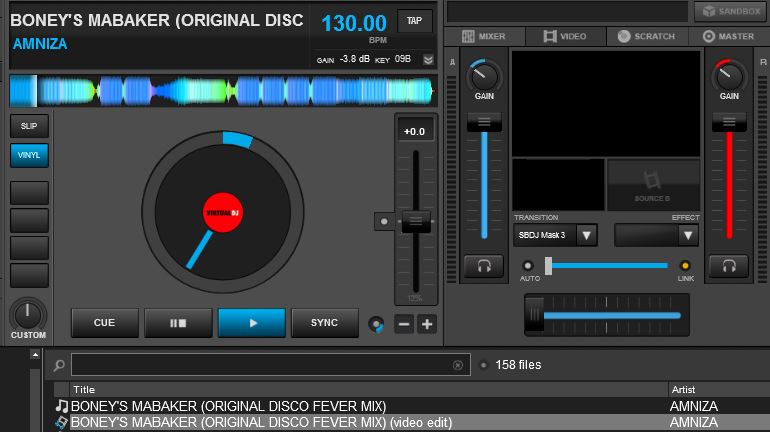The height and width of the screenshot is (432, 770).
Task: Click the pitch reset dot button
Action: (384, 221)
